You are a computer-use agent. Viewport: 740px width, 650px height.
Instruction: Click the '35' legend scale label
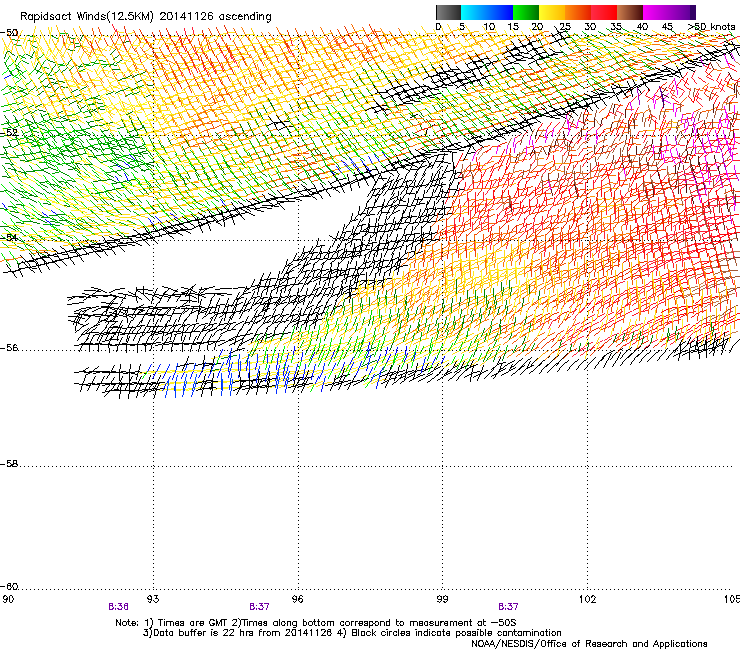(x=616, y=27)
